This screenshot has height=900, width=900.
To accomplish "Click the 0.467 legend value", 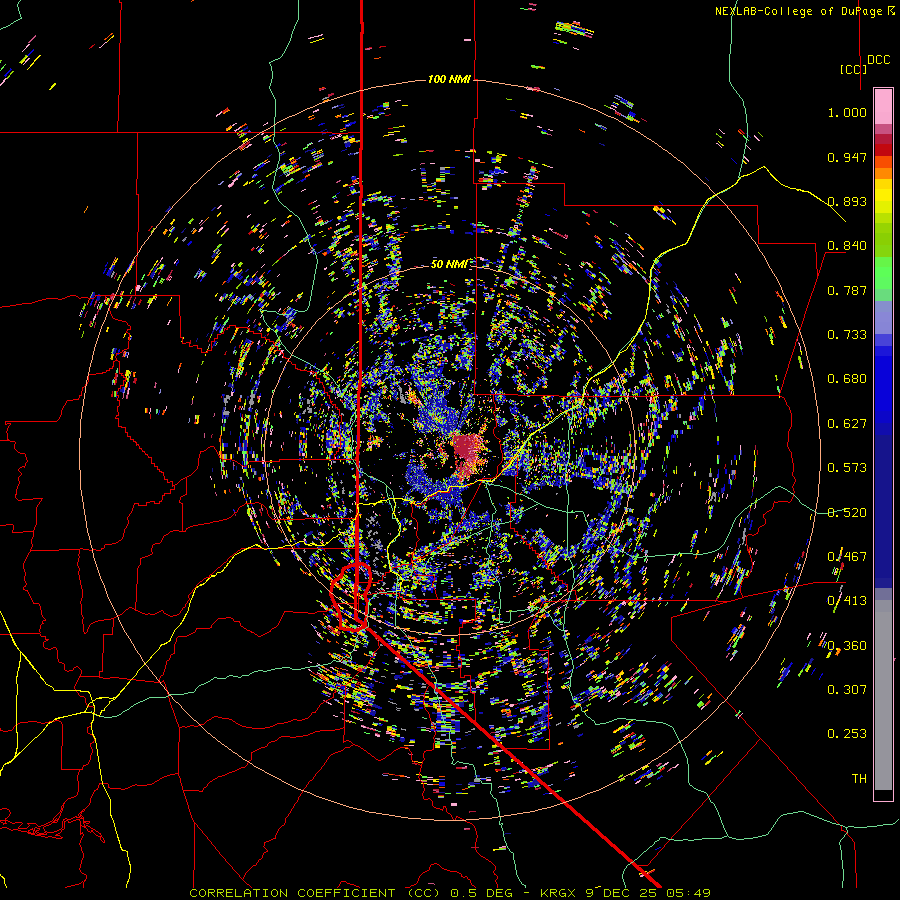I will tap(847, 557).
